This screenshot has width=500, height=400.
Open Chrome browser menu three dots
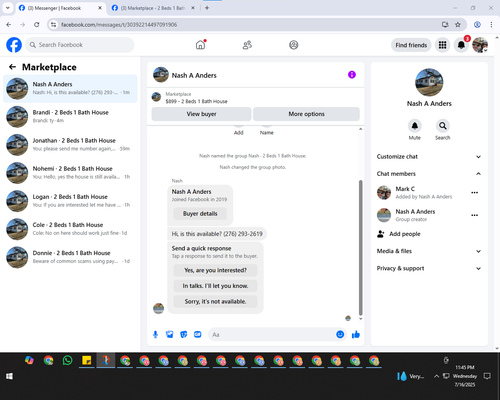(491, 25)
